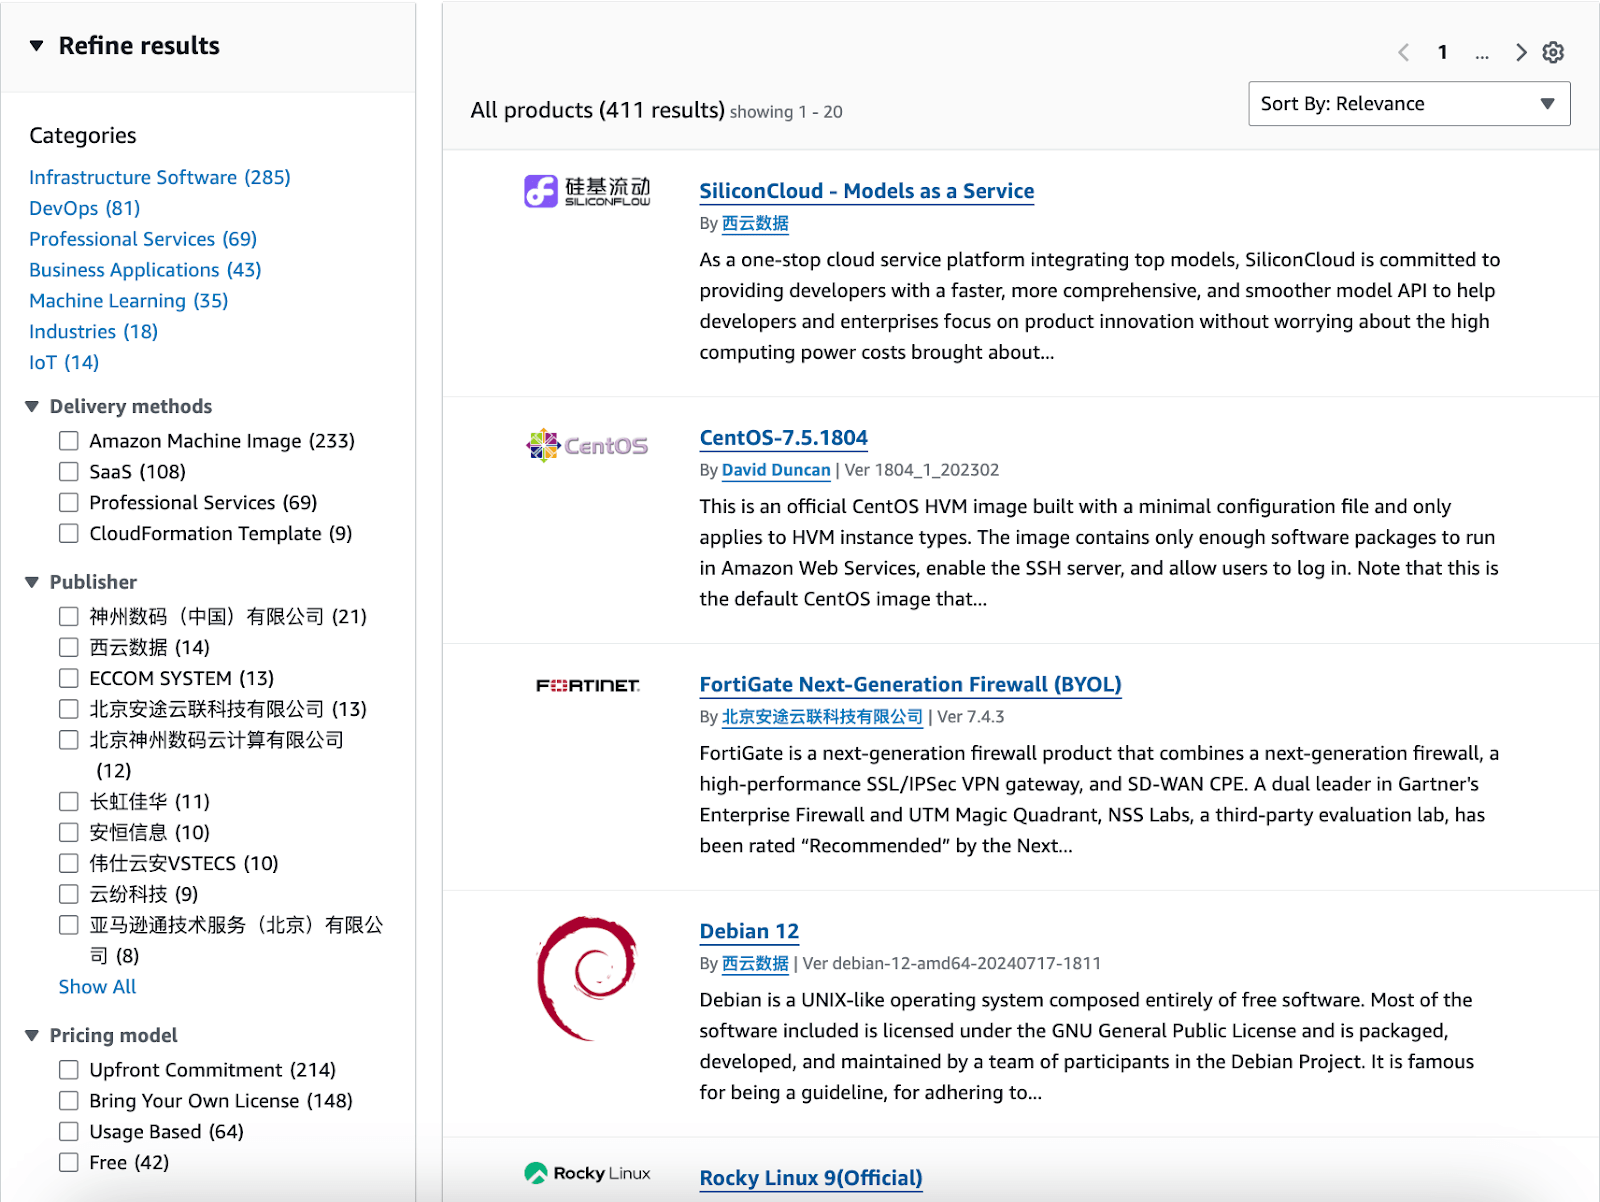Check the 西云数据 publisher checkbox

pyautogui.click(x=69, y=647)
